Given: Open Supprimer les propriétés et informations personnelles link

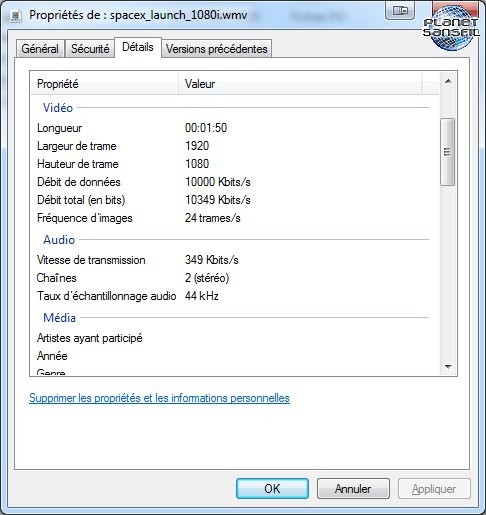Looking at the screenshot, I should pos(159,398).
